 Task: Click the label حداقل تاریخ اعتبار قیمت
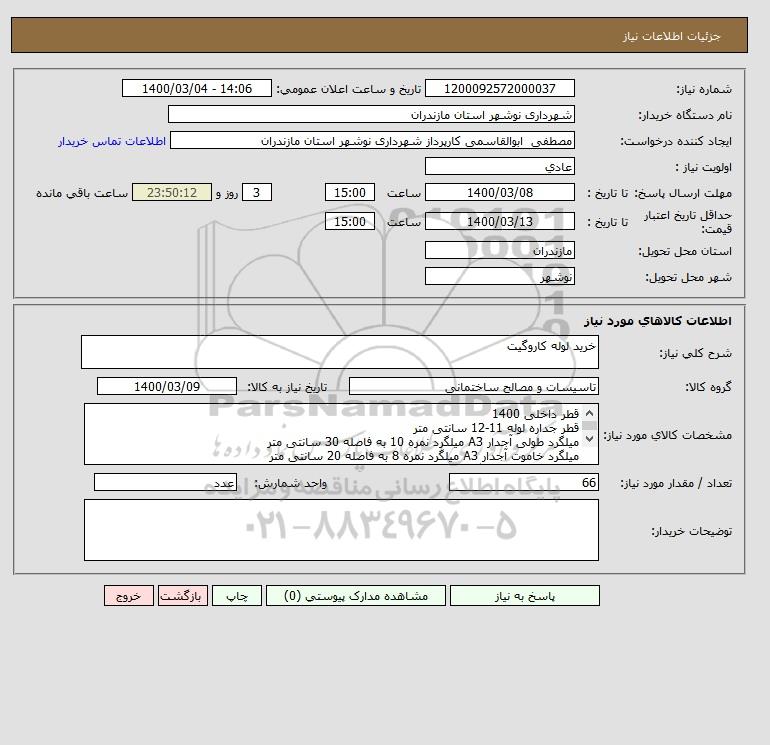[688, 222]
